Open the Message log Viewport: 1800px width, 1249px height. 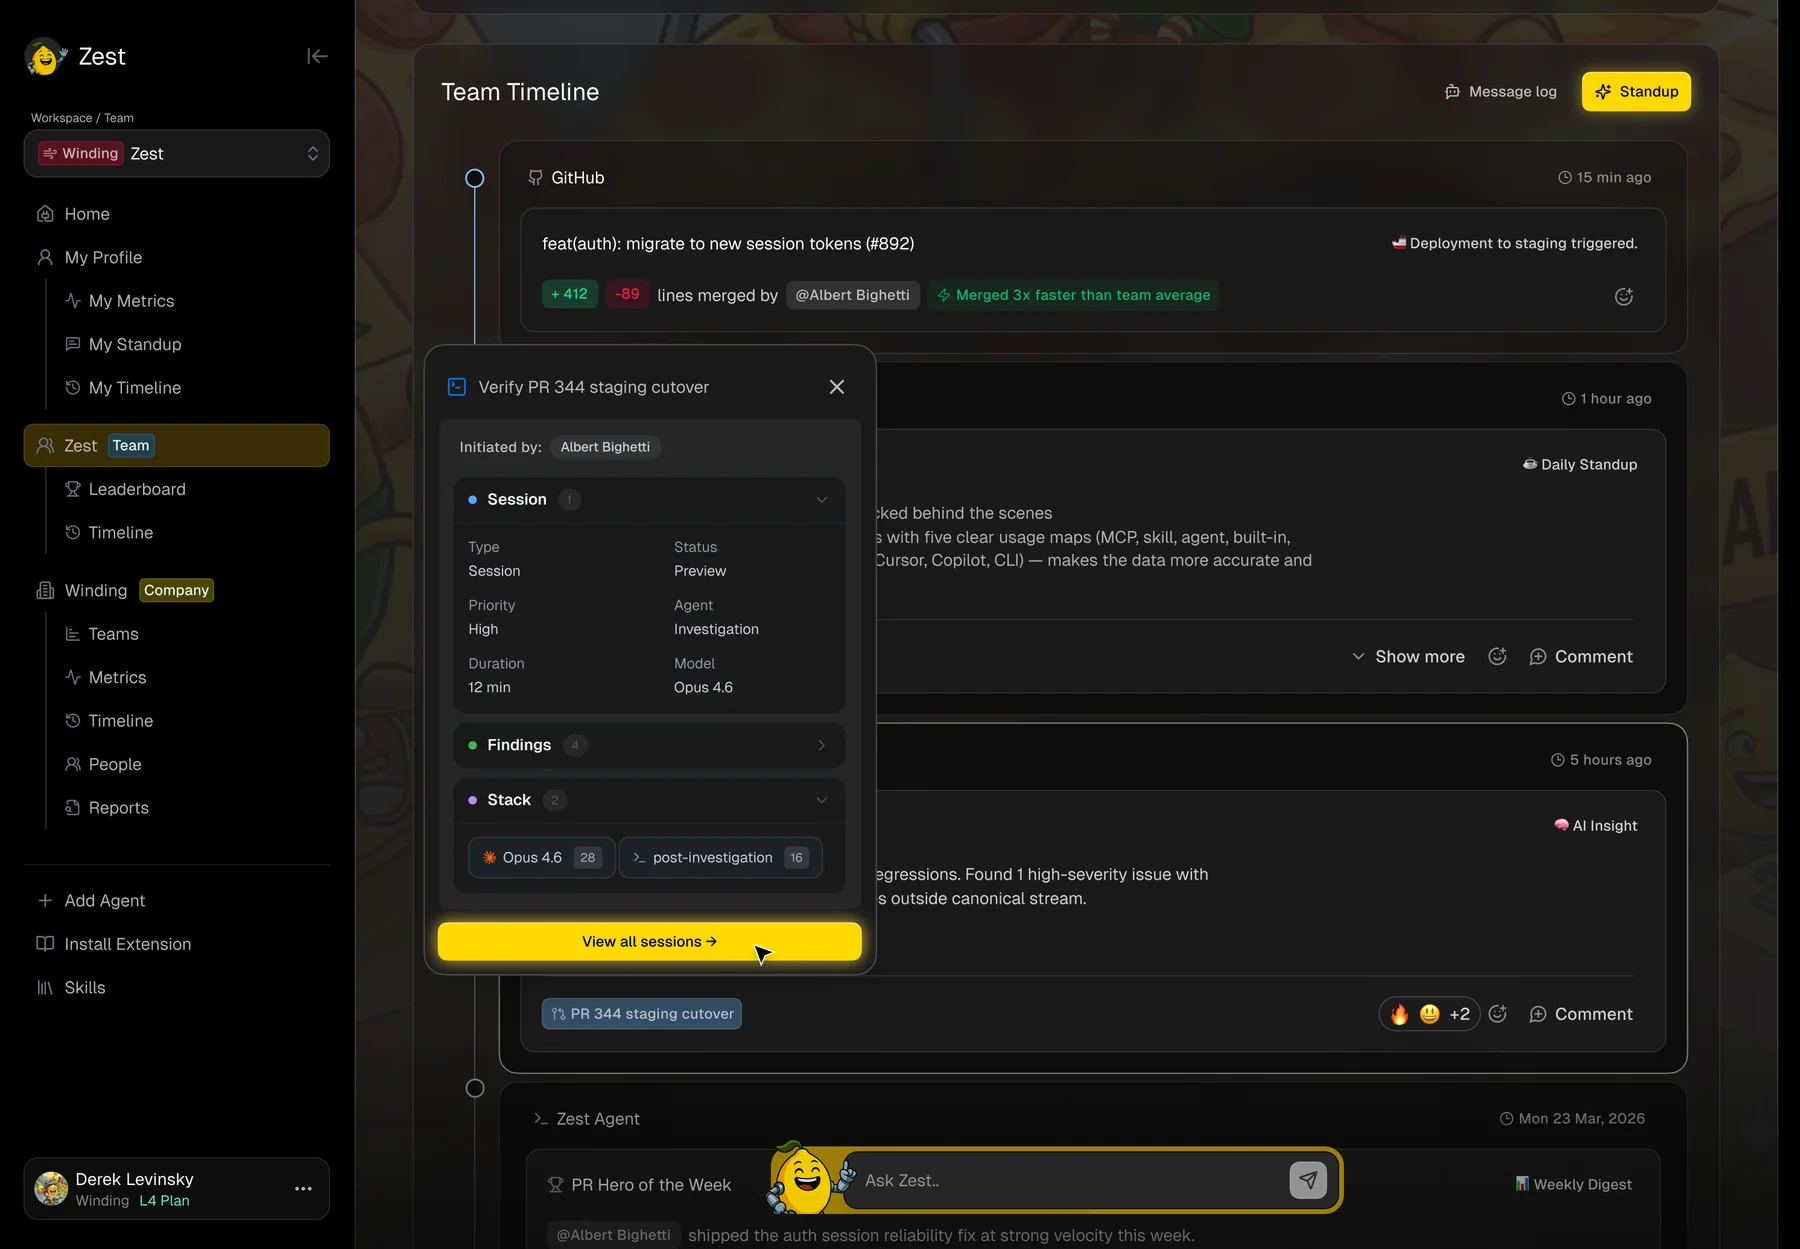pyautogui.click(x=1501, y=92)
